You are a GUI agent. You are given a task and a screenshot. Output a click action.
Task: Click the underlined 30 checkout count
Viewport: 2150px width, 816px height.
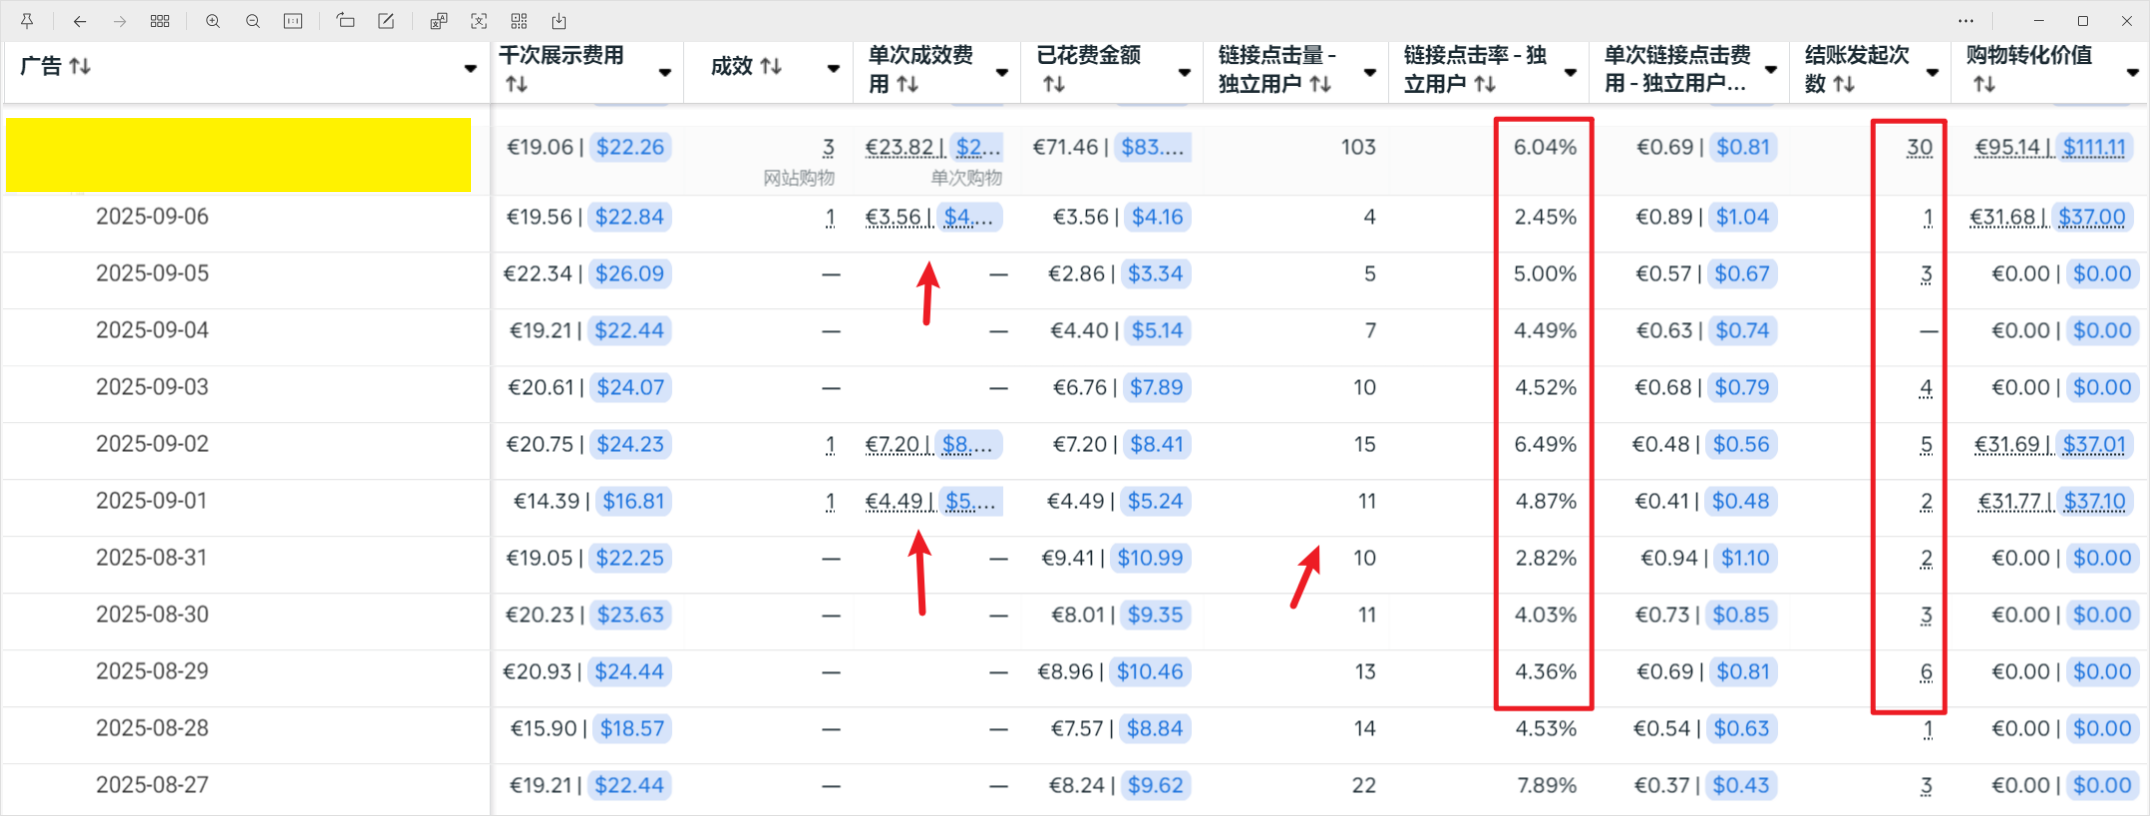(x=1919, y=148)
